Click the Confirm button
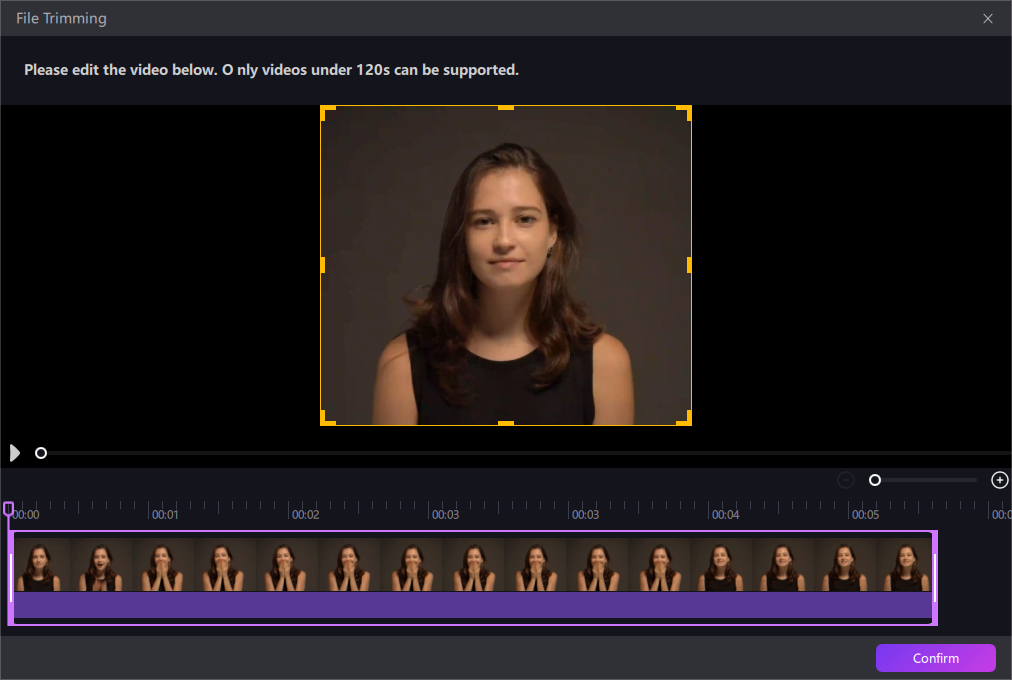This screenshot has height=680, width=1012. click(935, 658)
